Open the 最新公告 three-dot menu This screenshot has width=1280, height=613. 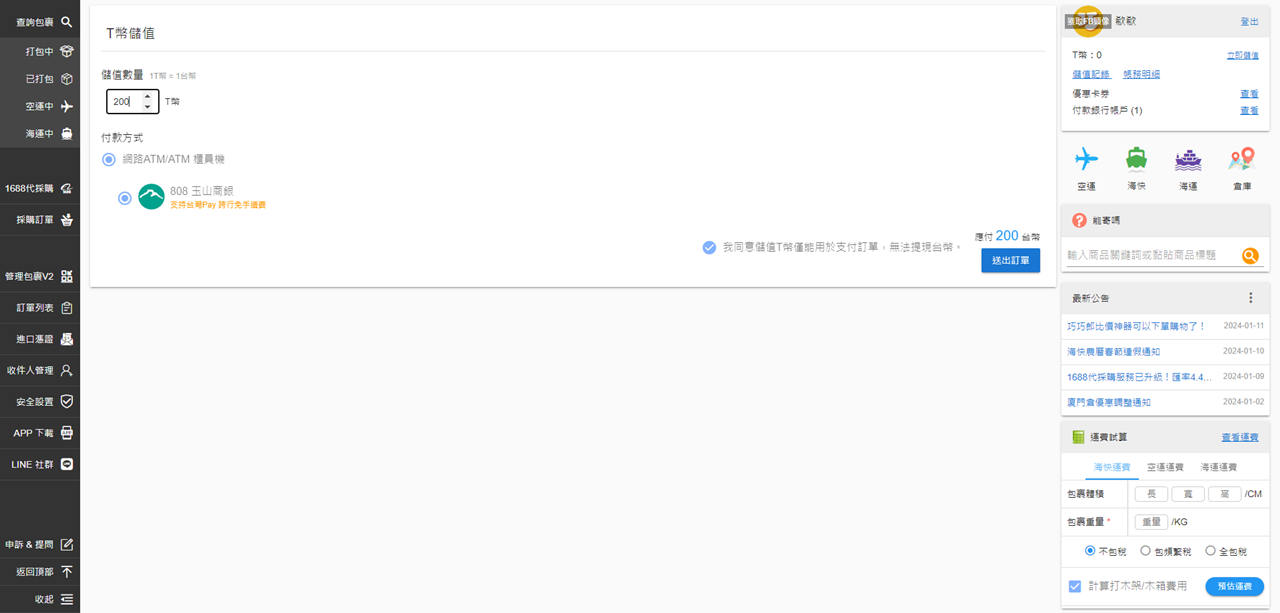(x=1250, y=298)
